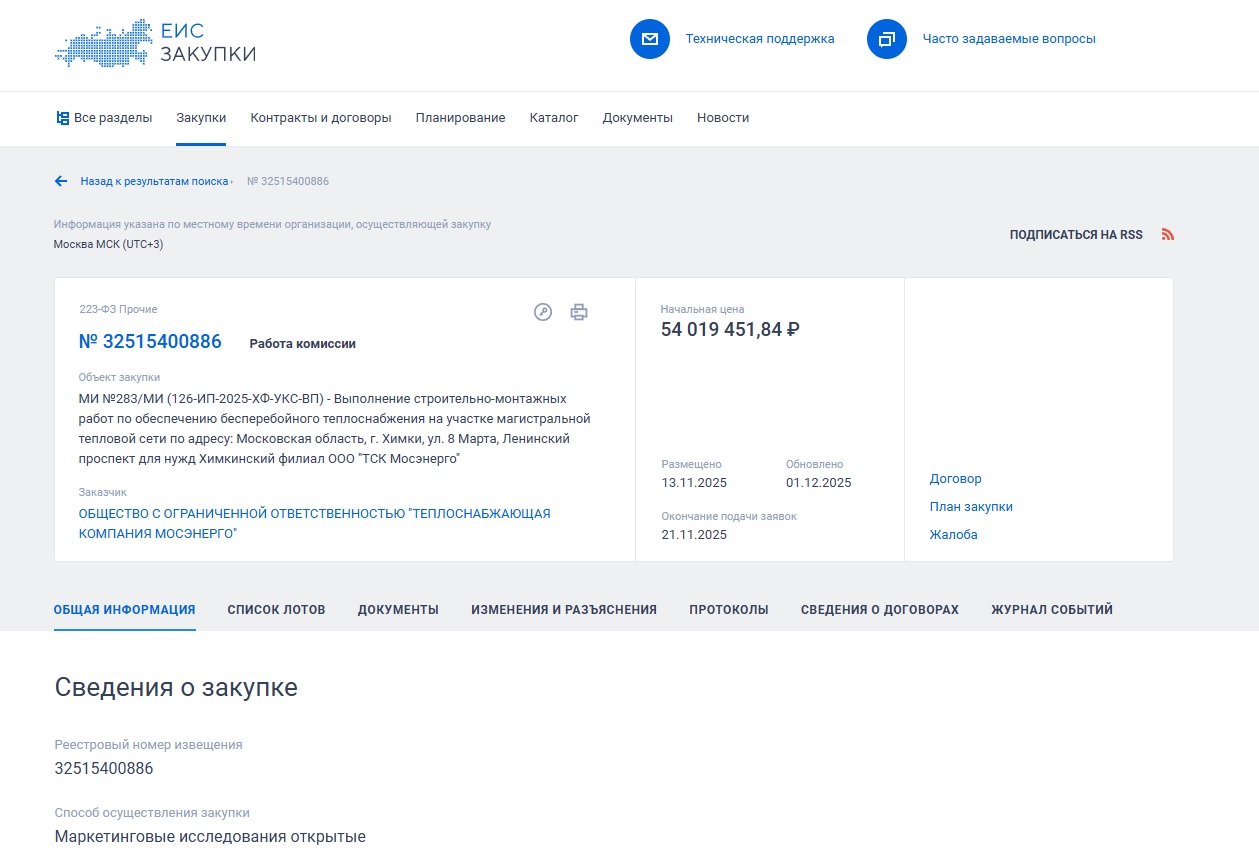Select the Журнал событий tab
Screen dimensions: 1259x861
[1051, 610]
